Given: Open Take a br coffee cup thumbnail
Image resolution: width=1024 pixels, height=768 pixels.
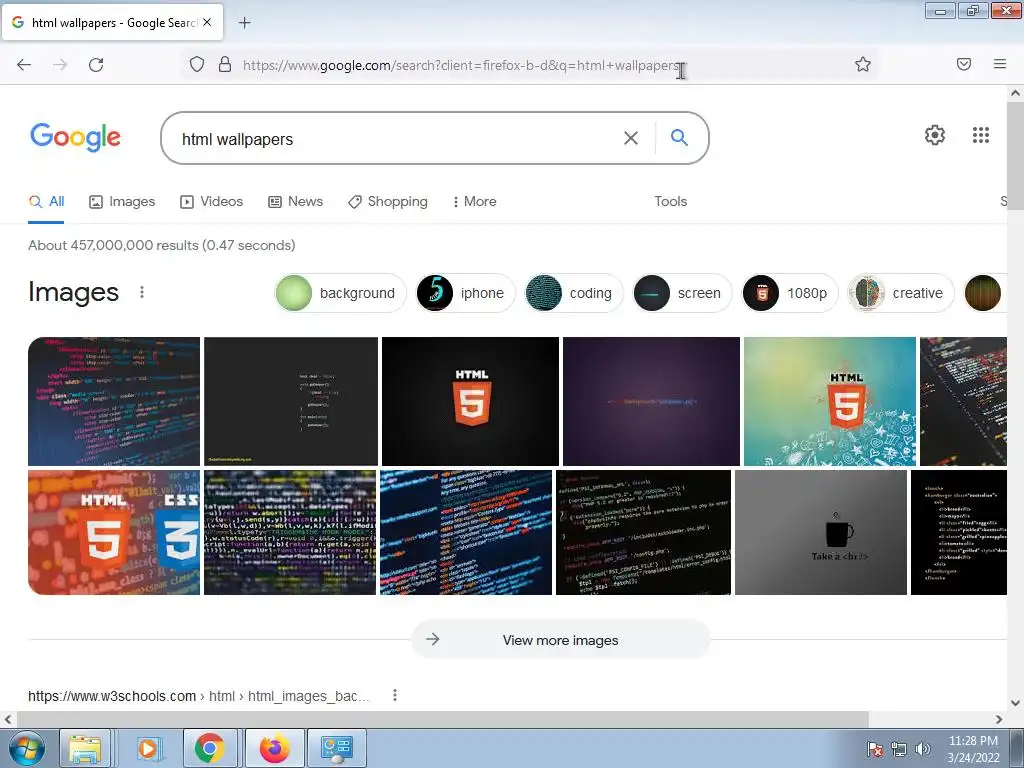Looking at the screenshot, I should point(821,532).
